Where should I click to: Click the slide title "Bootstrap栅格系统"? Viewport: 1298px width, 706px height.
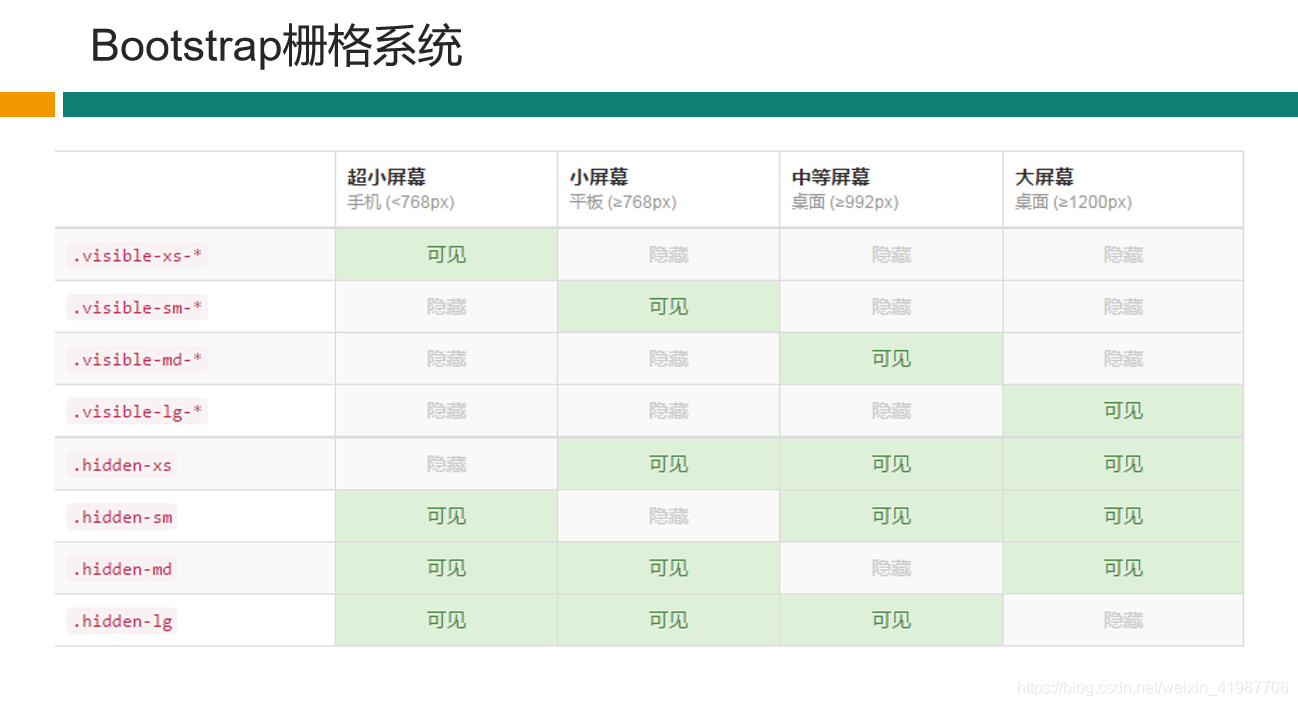point(276,46)
